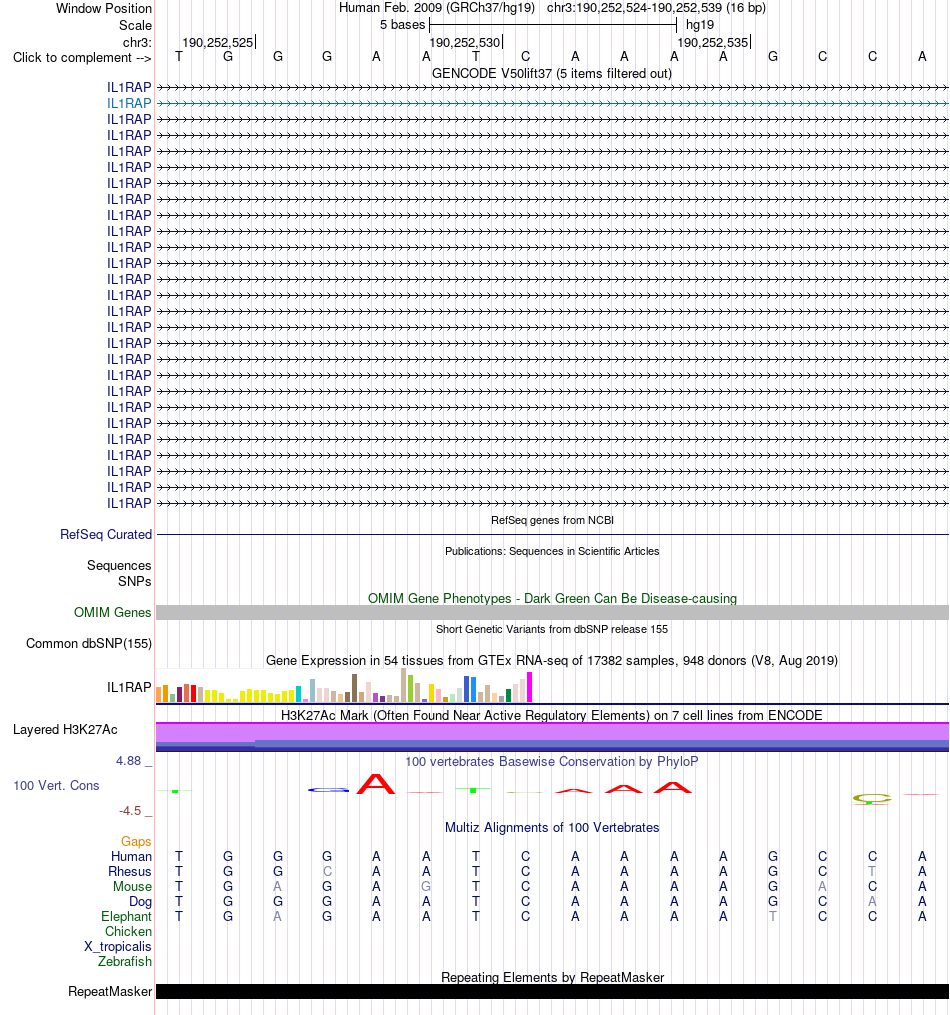This screenshot has height=1015, width=950.
Task: Click the faded T mismatch in the Rhesus row
Action: (872, 871)
